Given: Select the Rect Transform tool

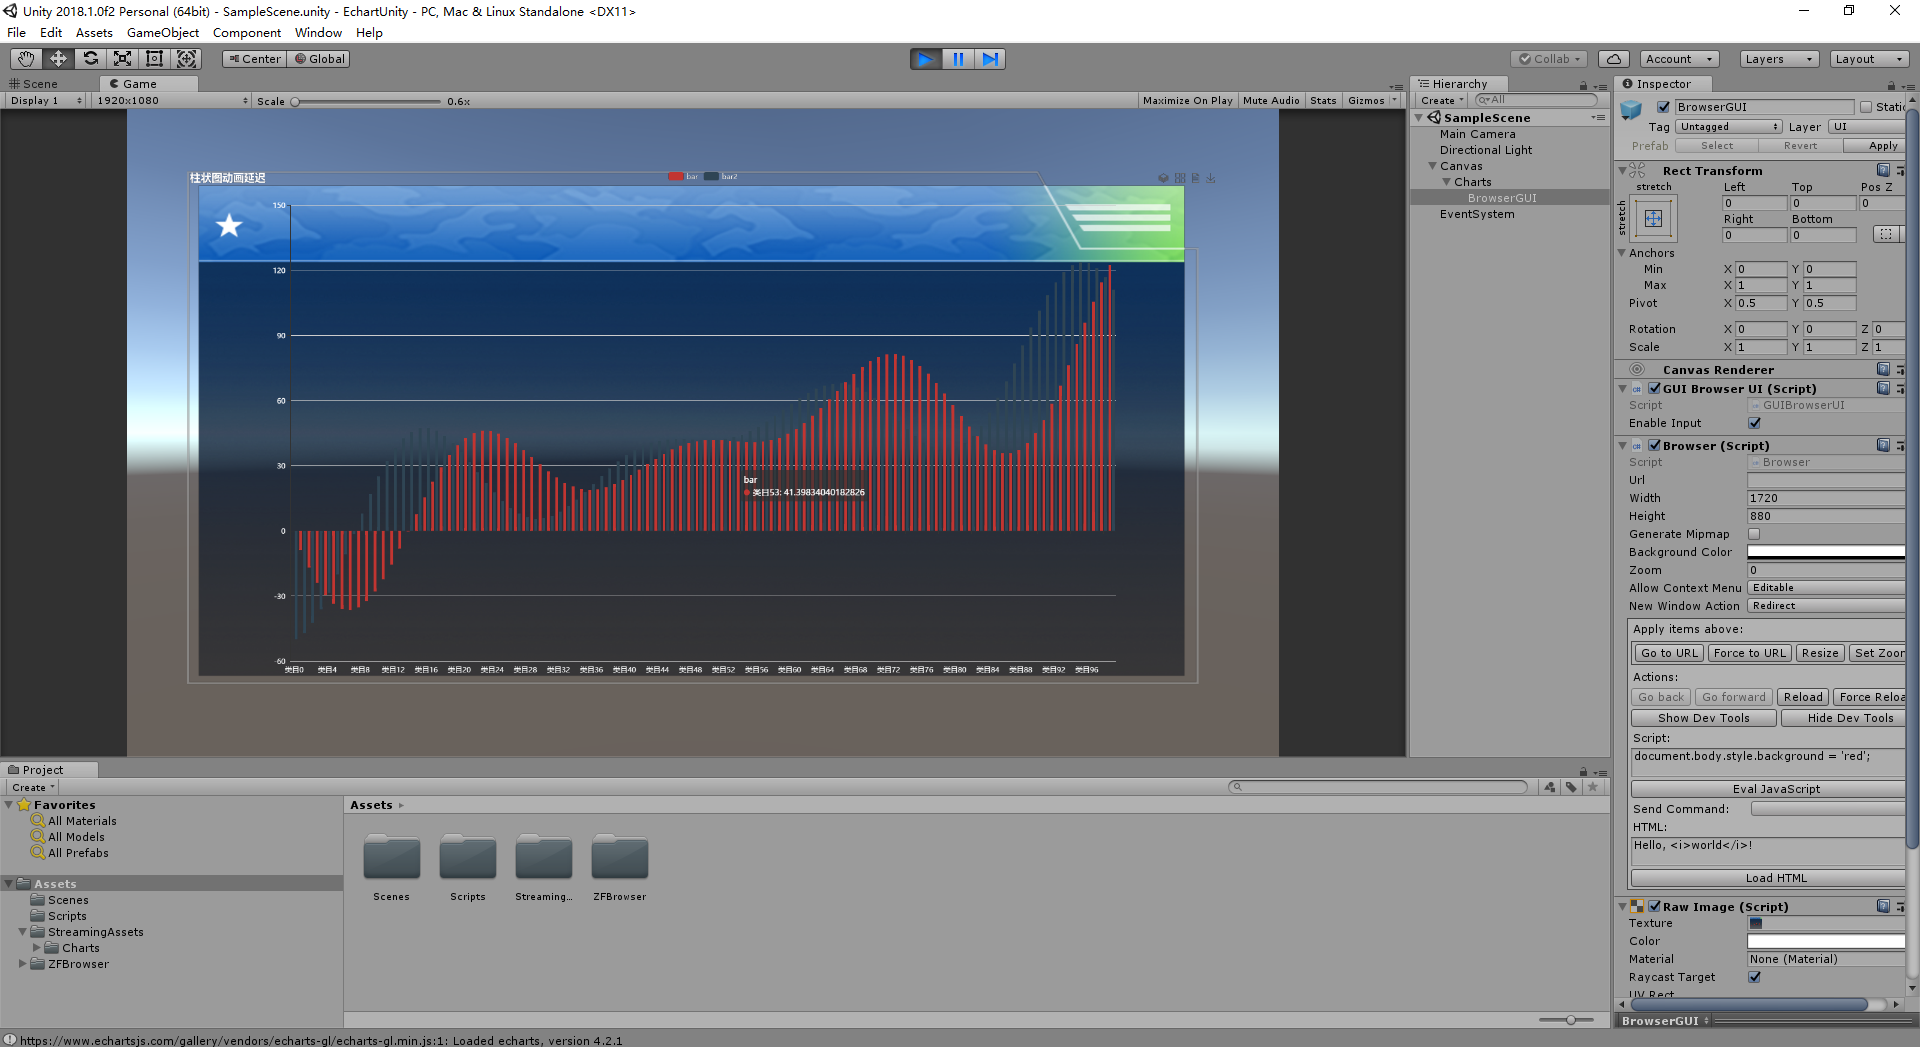Looking at the screenshot, I should (x=154, y=59).
